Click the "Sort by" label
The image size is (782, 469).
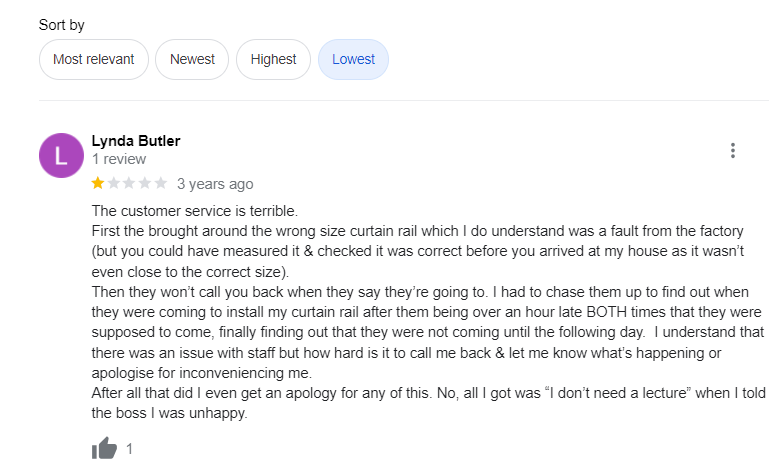pyautogui.click(x=62, y=24)
